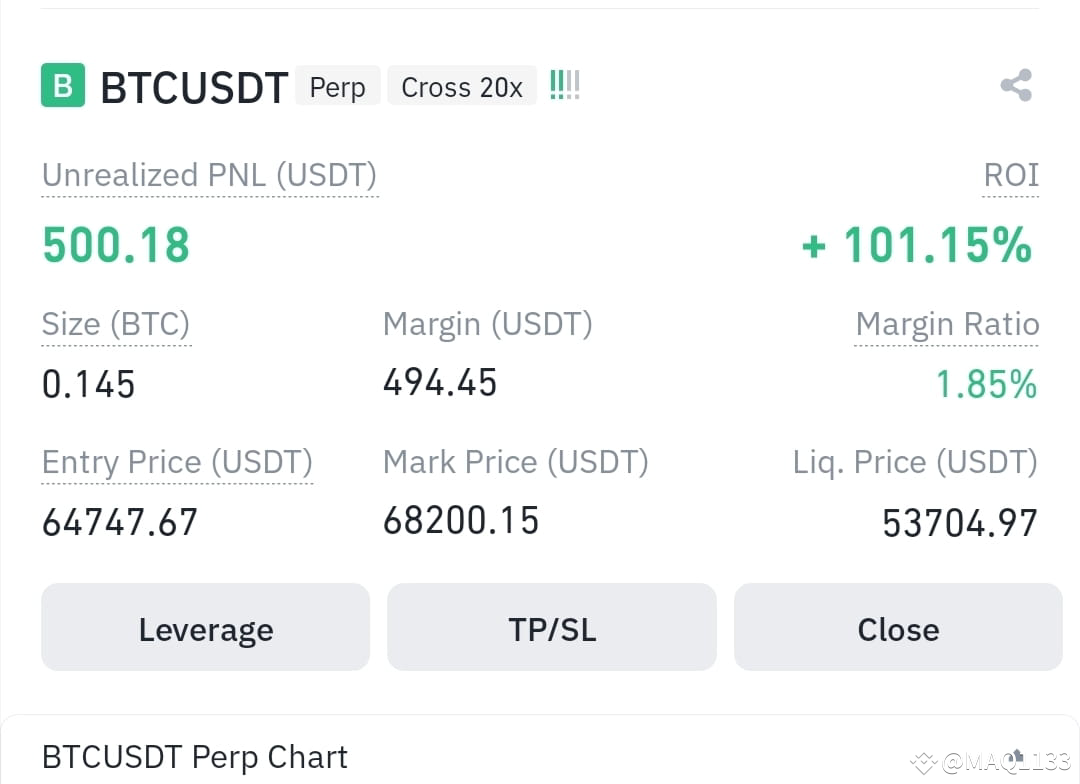Open the Leverage adjustment button
The height and width of the screenshot is (784, 1080).
pyautogui.click(x=206, y=627)
